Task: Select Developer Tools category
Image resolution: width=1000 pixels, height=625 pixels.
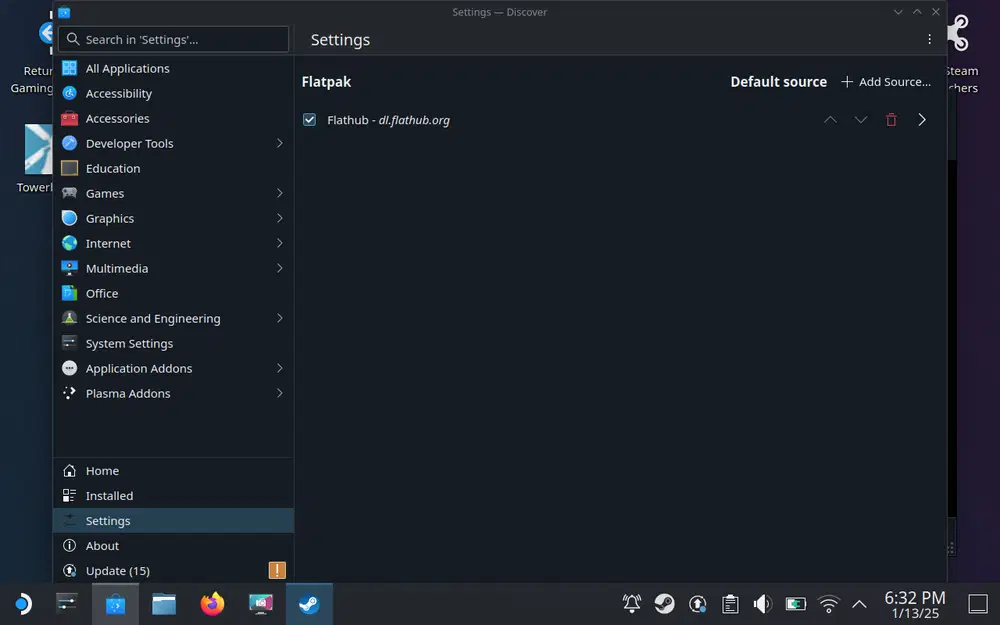Action: (x=173, y=143)
